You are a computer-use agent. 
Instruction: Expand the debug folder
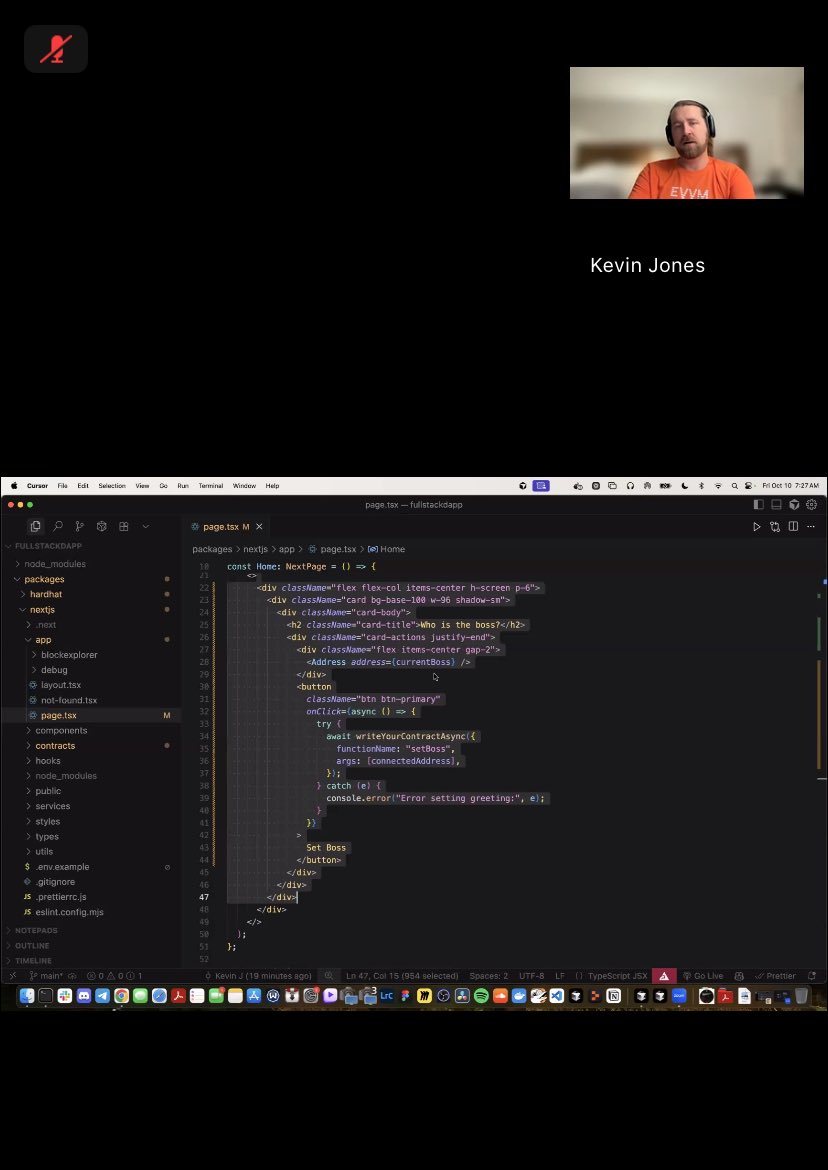coord(54,670)
